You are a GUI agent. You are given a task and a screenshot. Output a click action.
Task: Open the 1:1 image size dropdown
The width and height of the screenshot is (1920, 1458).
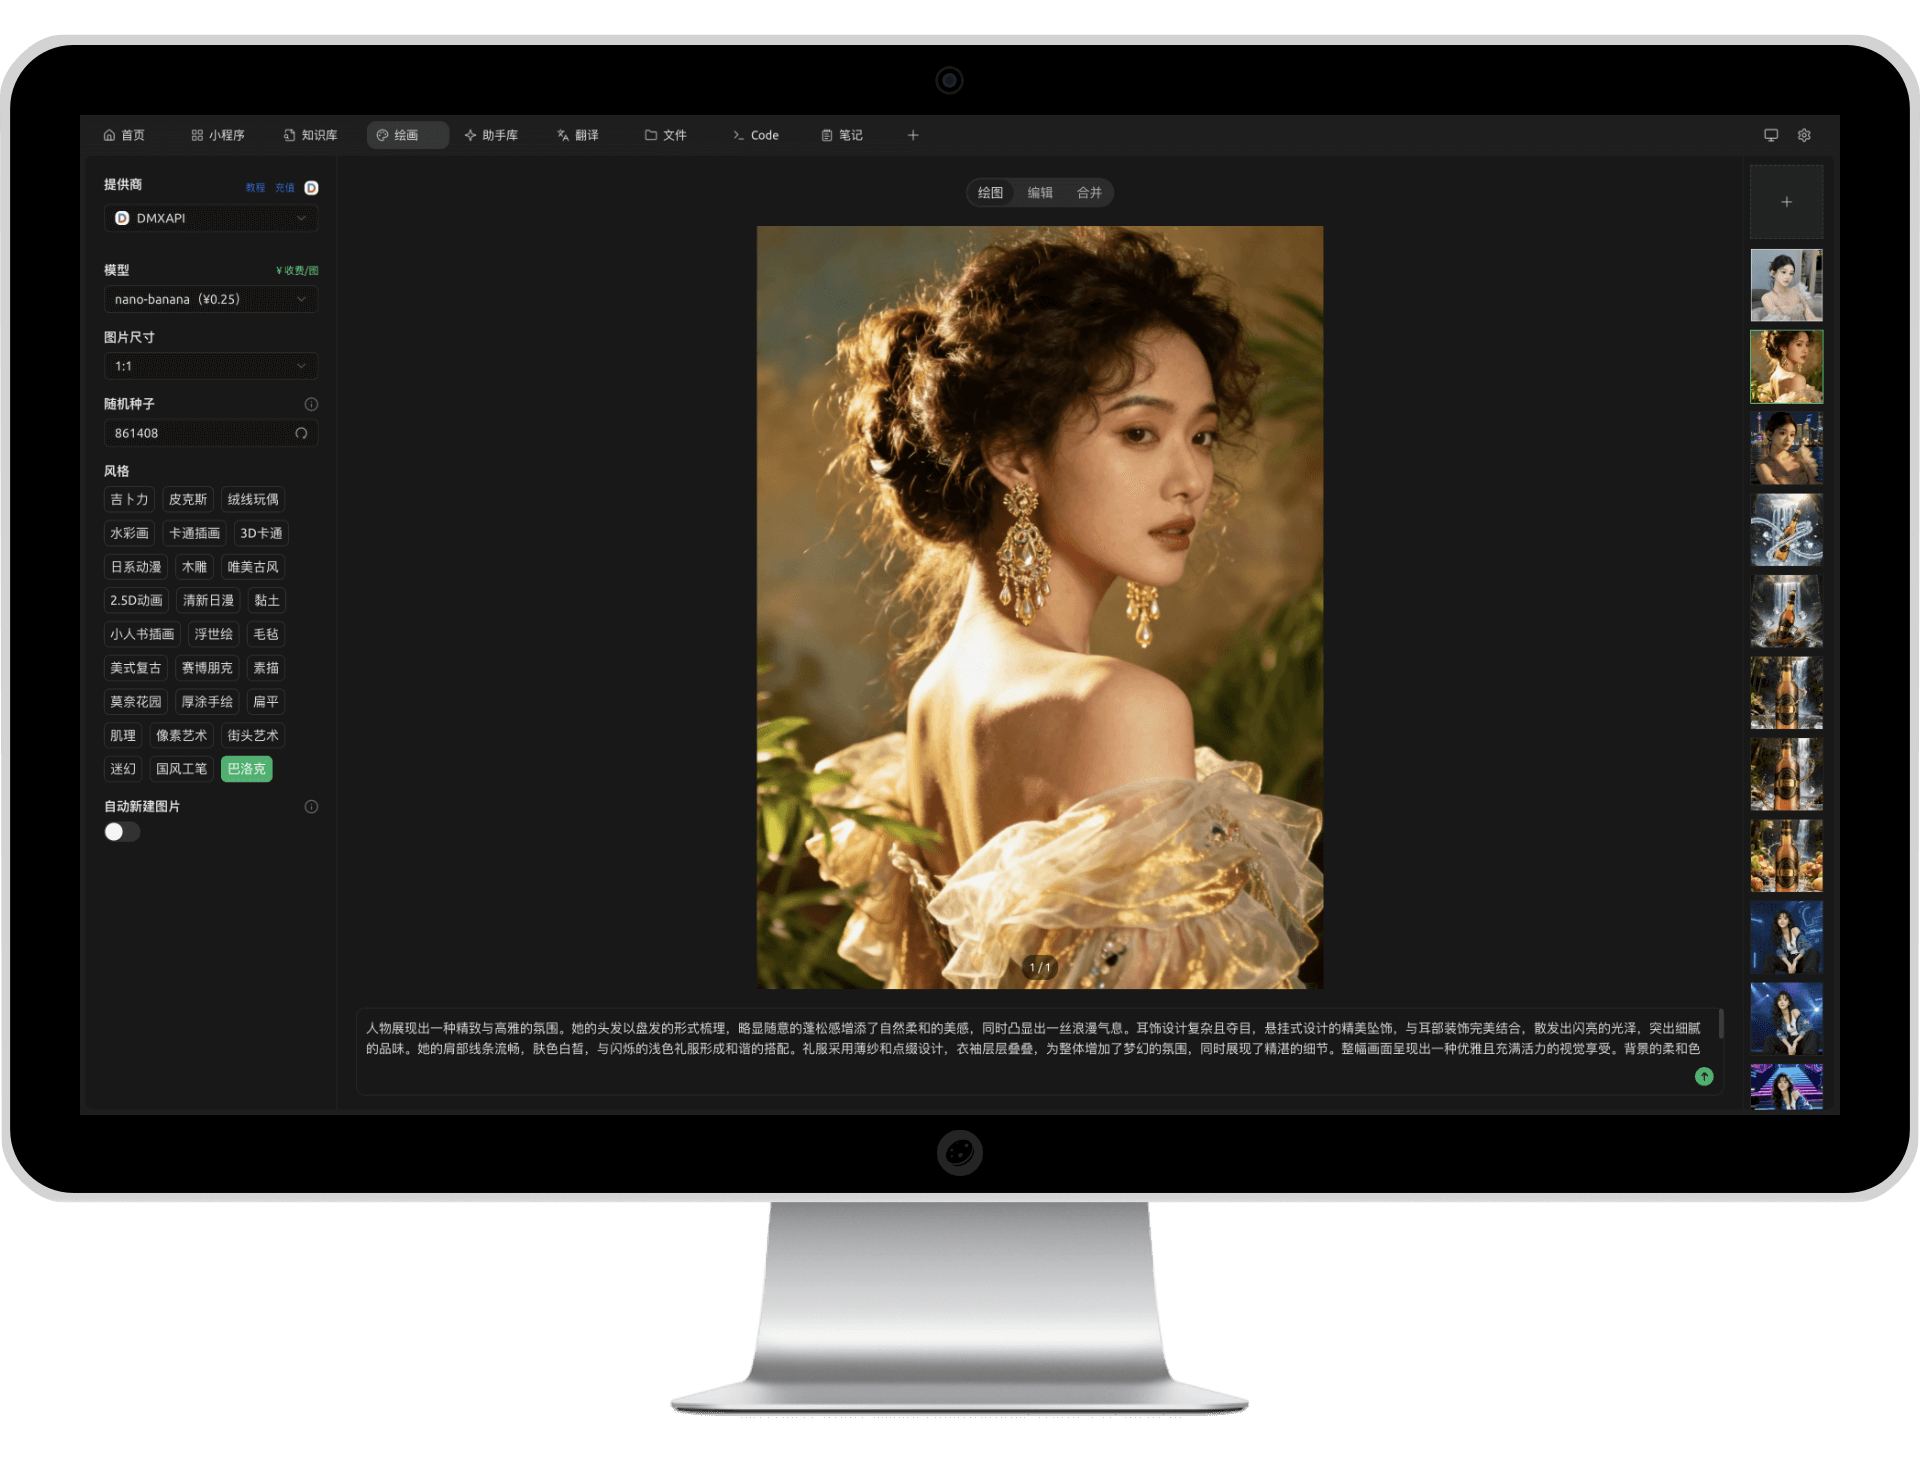(x=211, y=366)
